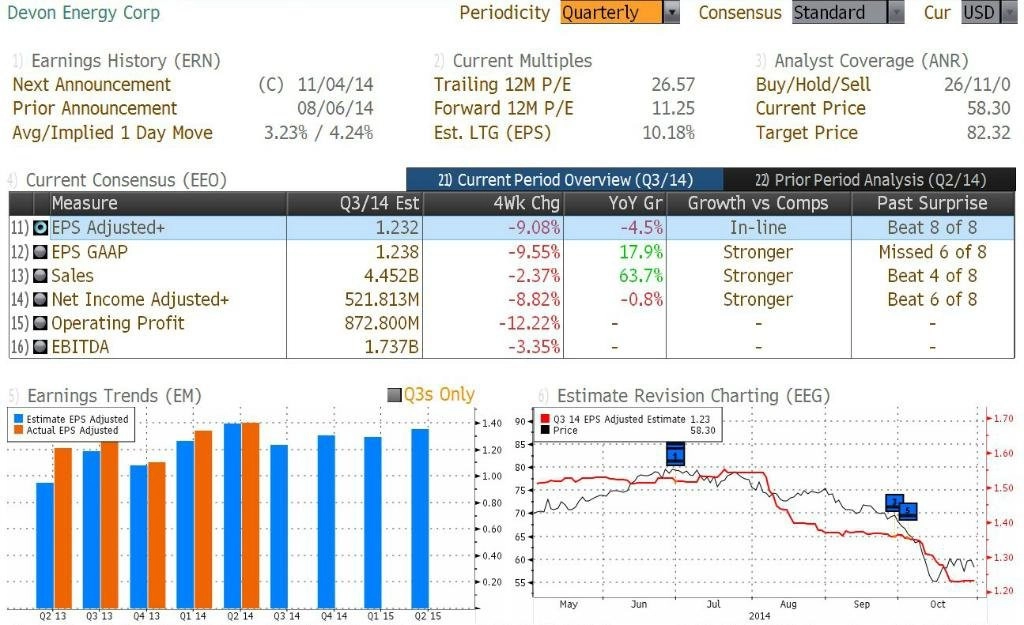Viewport: 1024px width, 625px height.
Task: Toggle the Q3s Only checkbox
Action: pyautogui.click(x=394, y=395)
